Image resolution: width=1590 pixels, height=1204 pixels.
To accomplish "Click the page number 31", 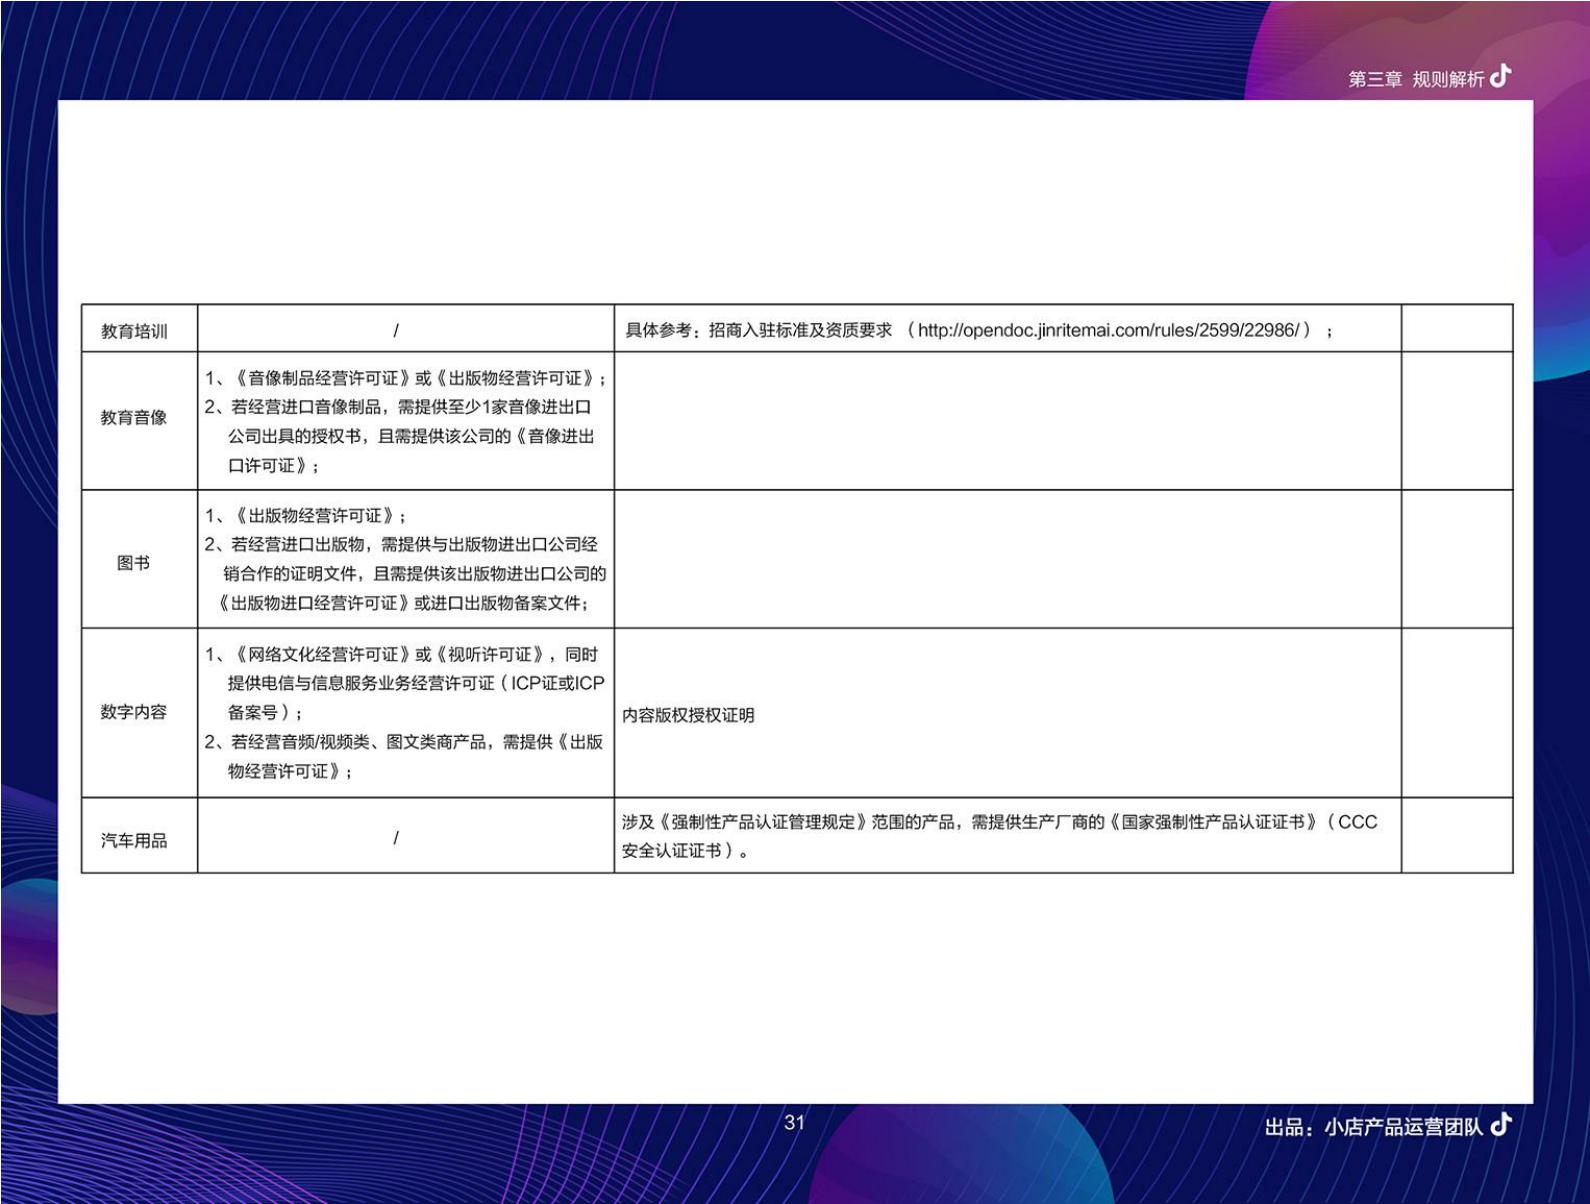I will point(794,1122).
